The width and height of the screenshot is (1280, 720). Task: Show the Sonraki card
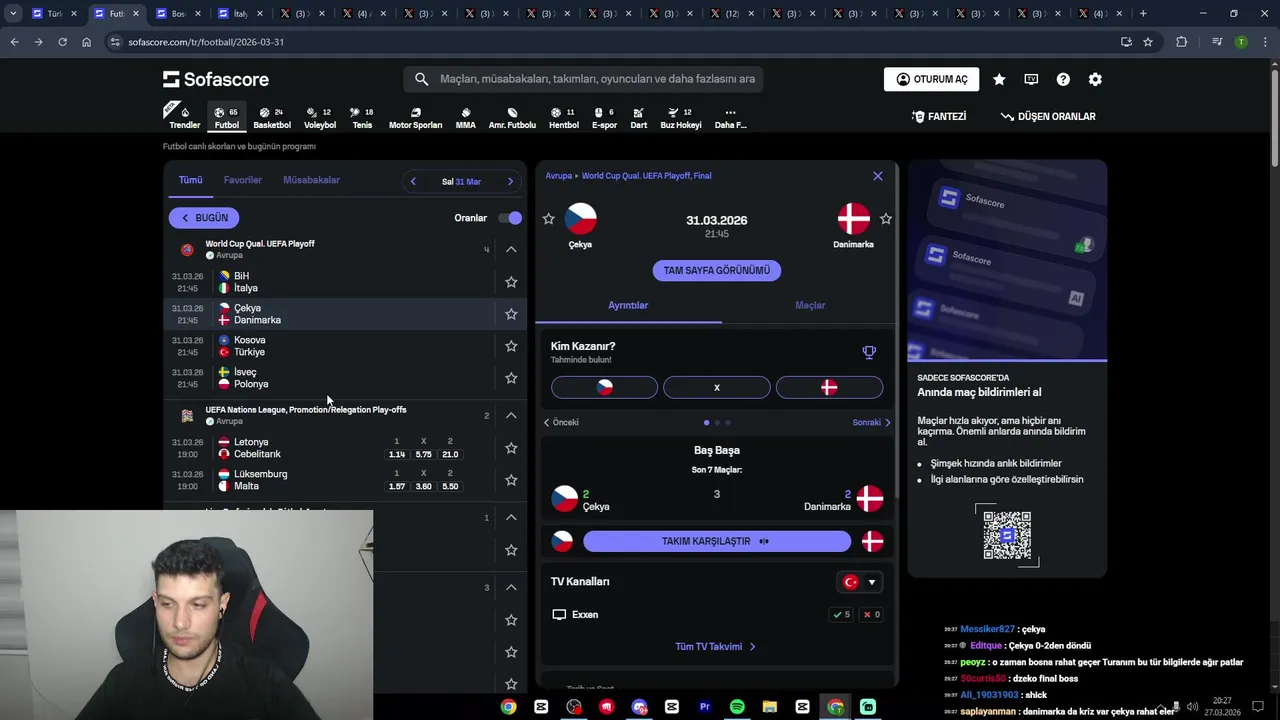[871, 422]
